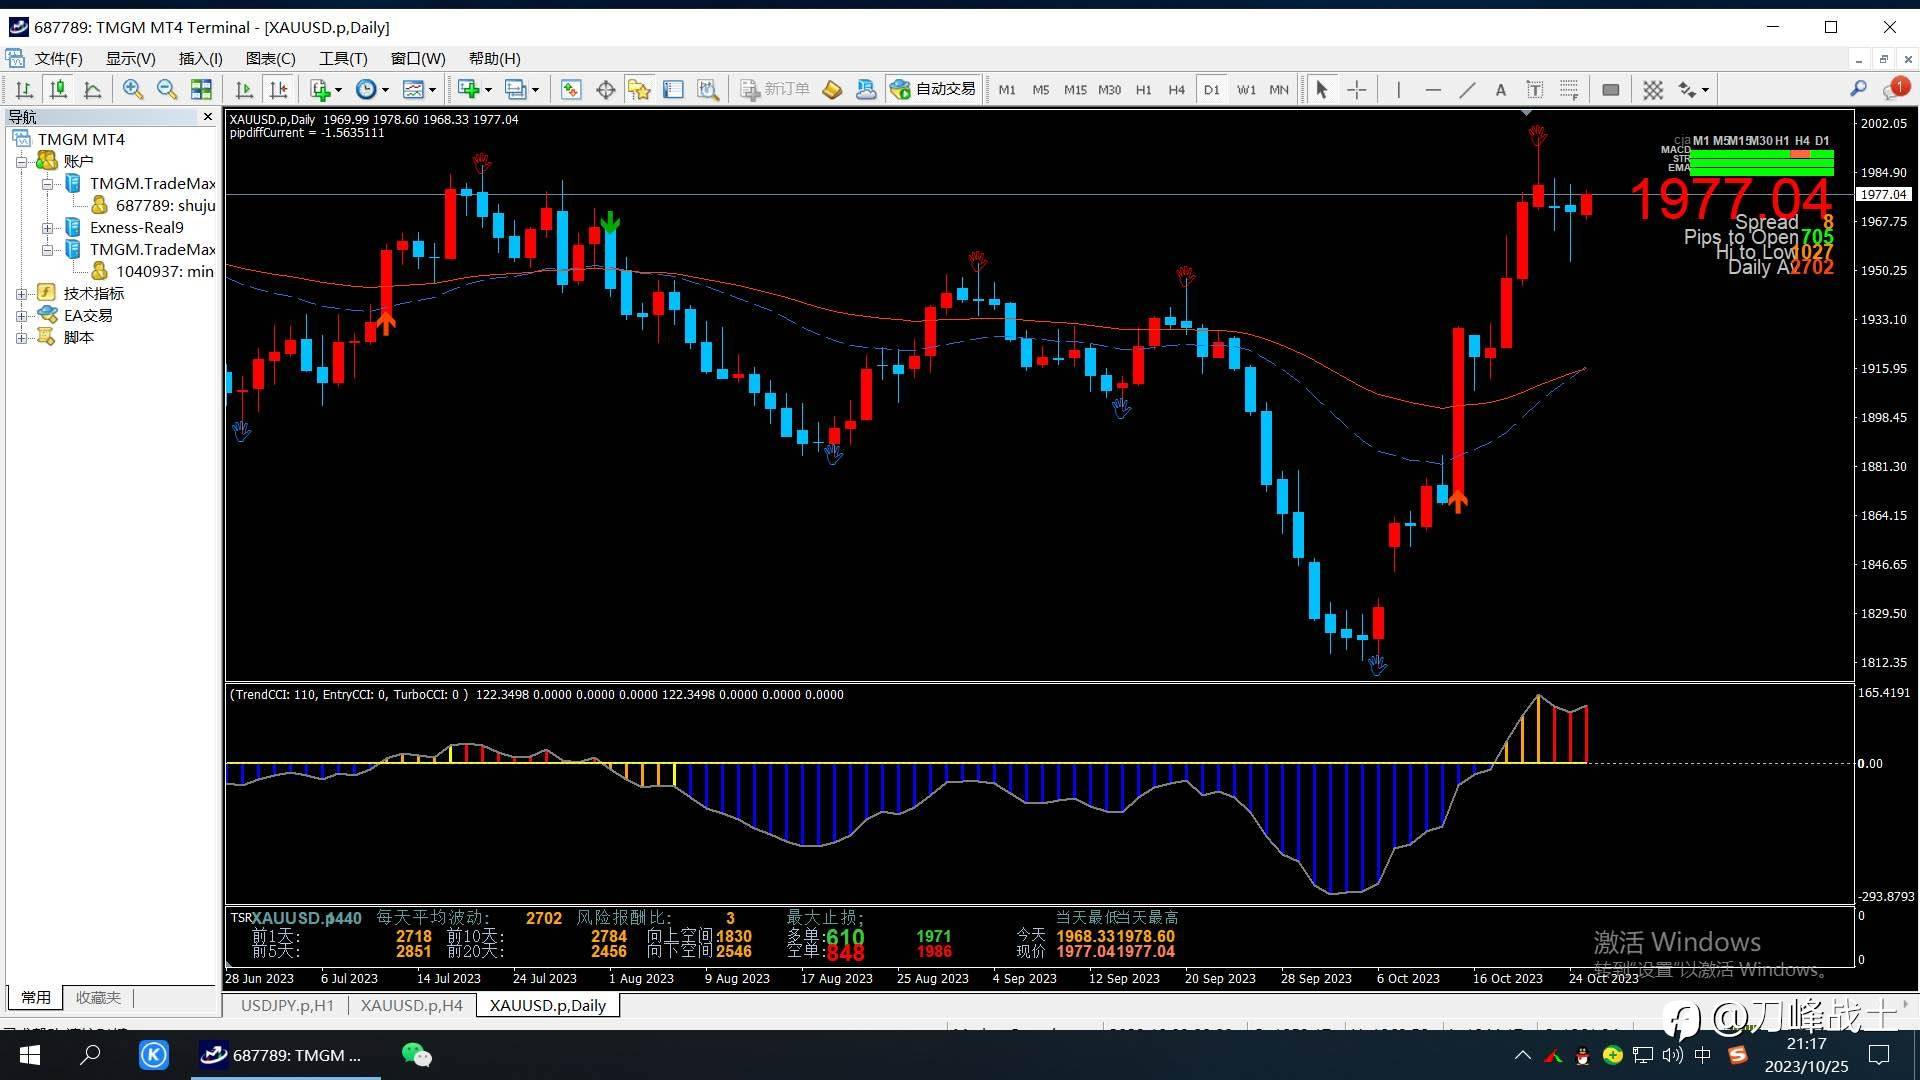This screenshot has width=1920, height=1080.
Task: Open the periodicity clock dropdown arrow
Action: [385, 90]
